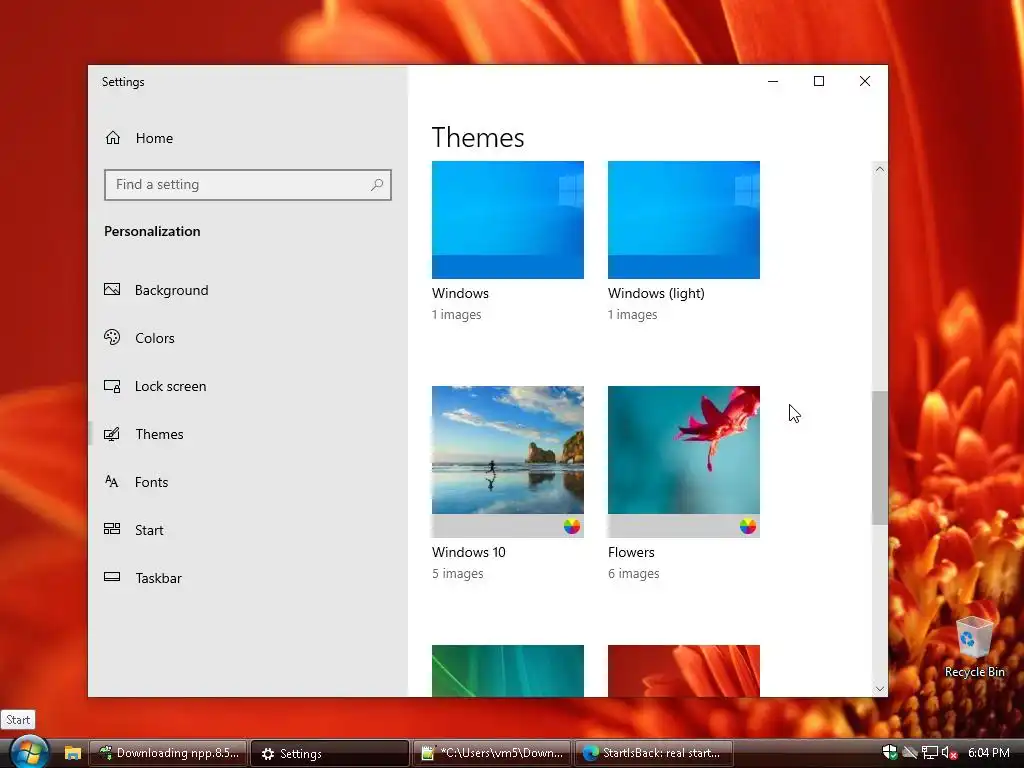Click the '6 images' text under Flowers
The width and height of the screenshot is (1024, 768).
click(x=633, y=573)
